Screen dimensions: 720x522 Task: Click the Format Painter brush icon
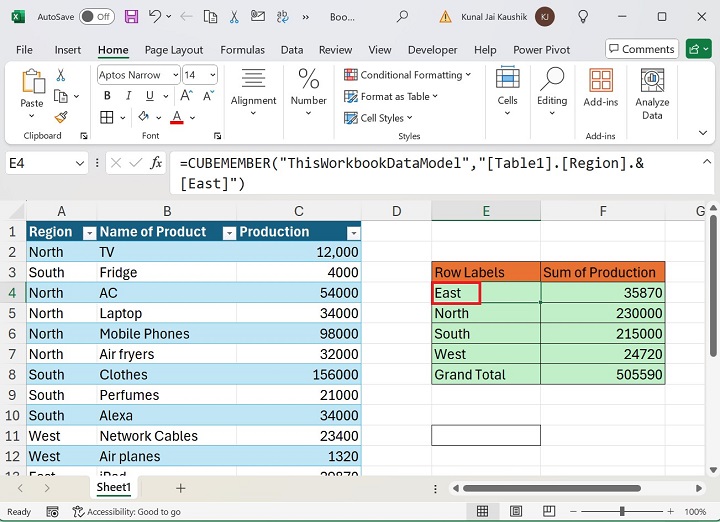60,117
